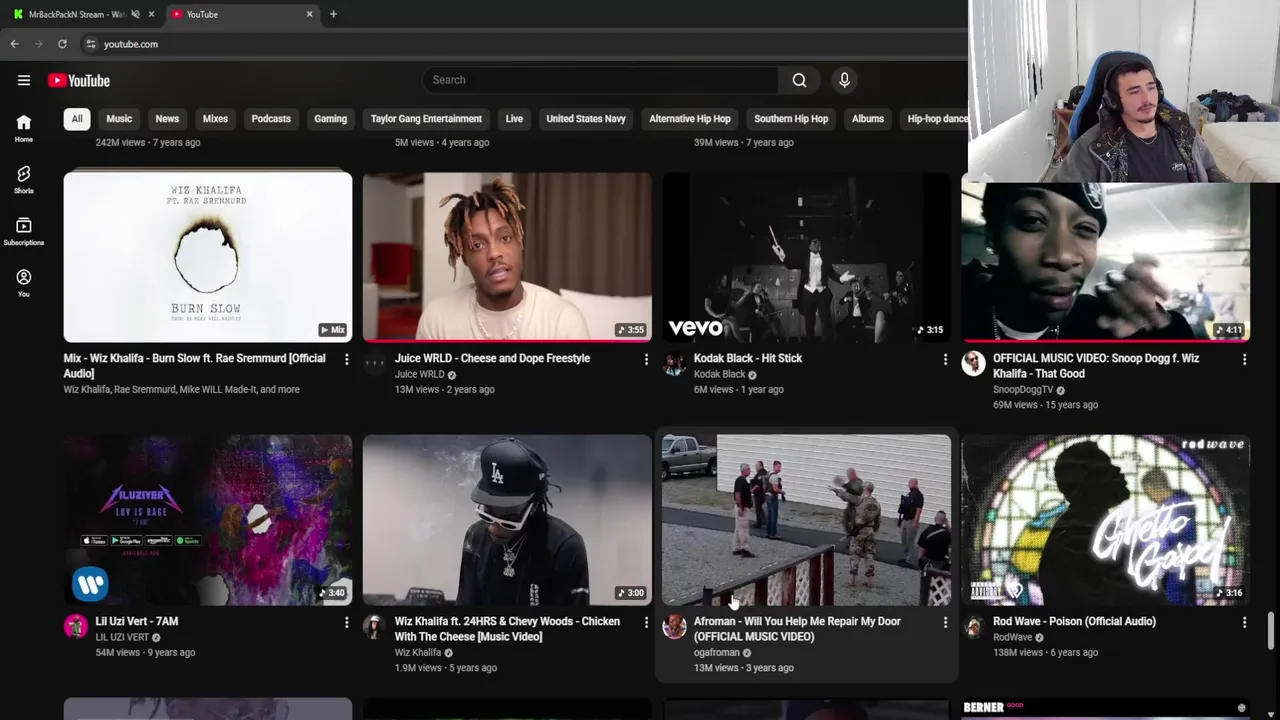Open options for Snoop Dogg That Good

pos(1244,358)
